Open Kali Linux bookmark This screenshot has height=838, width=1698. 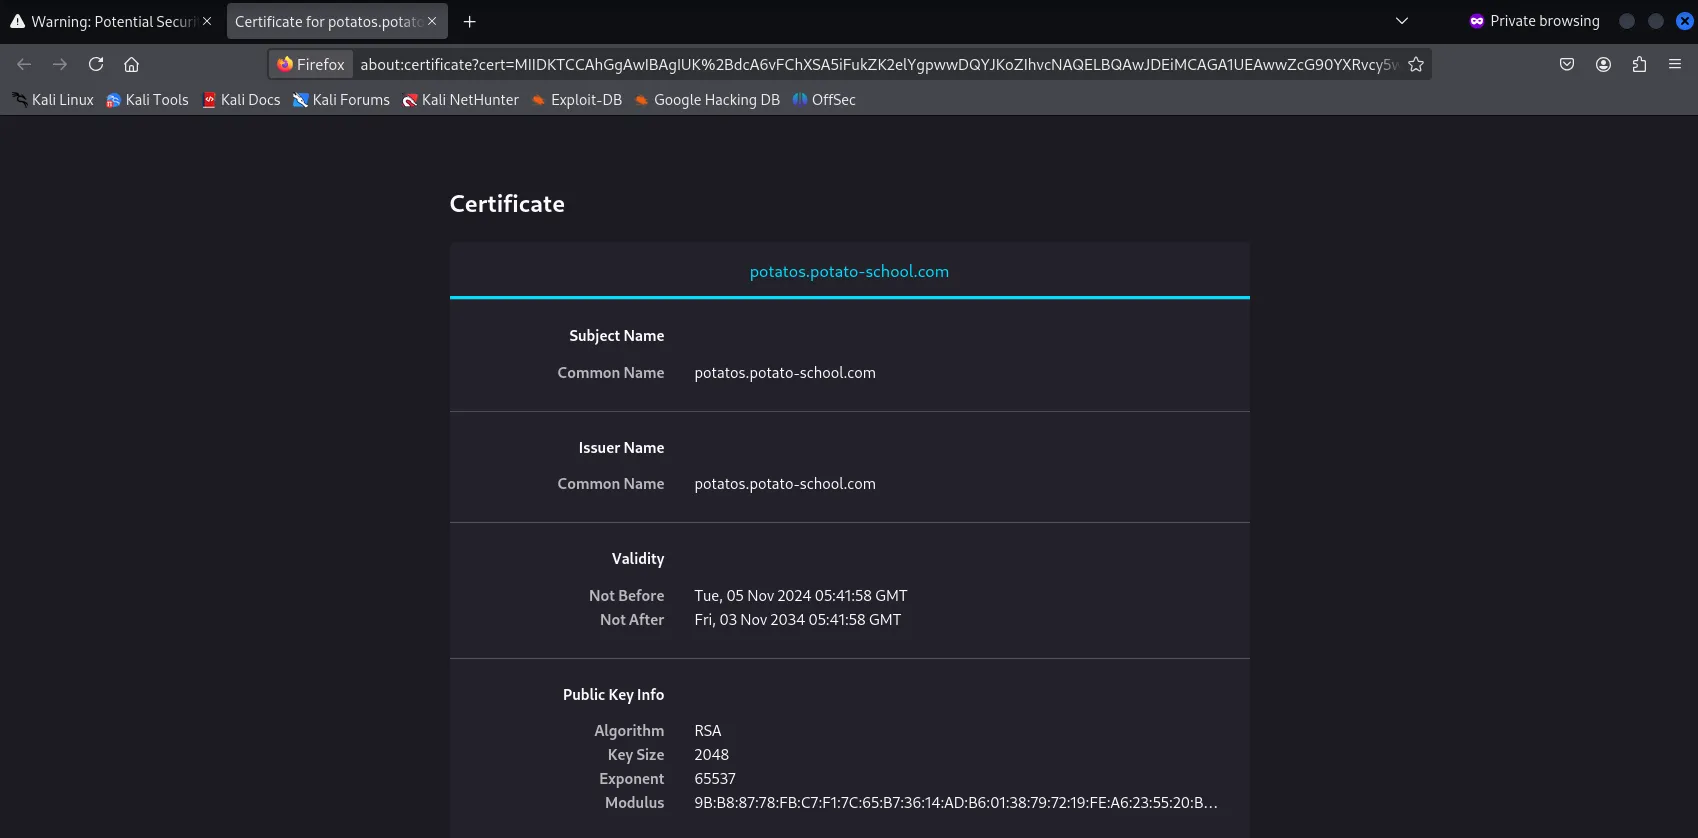53,100
